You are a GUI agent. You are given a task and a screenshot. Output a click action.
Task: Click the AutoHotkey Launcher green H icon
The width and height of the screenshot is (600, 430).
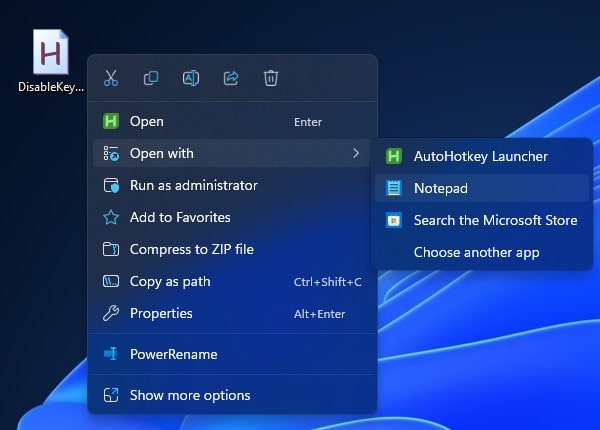394,156
